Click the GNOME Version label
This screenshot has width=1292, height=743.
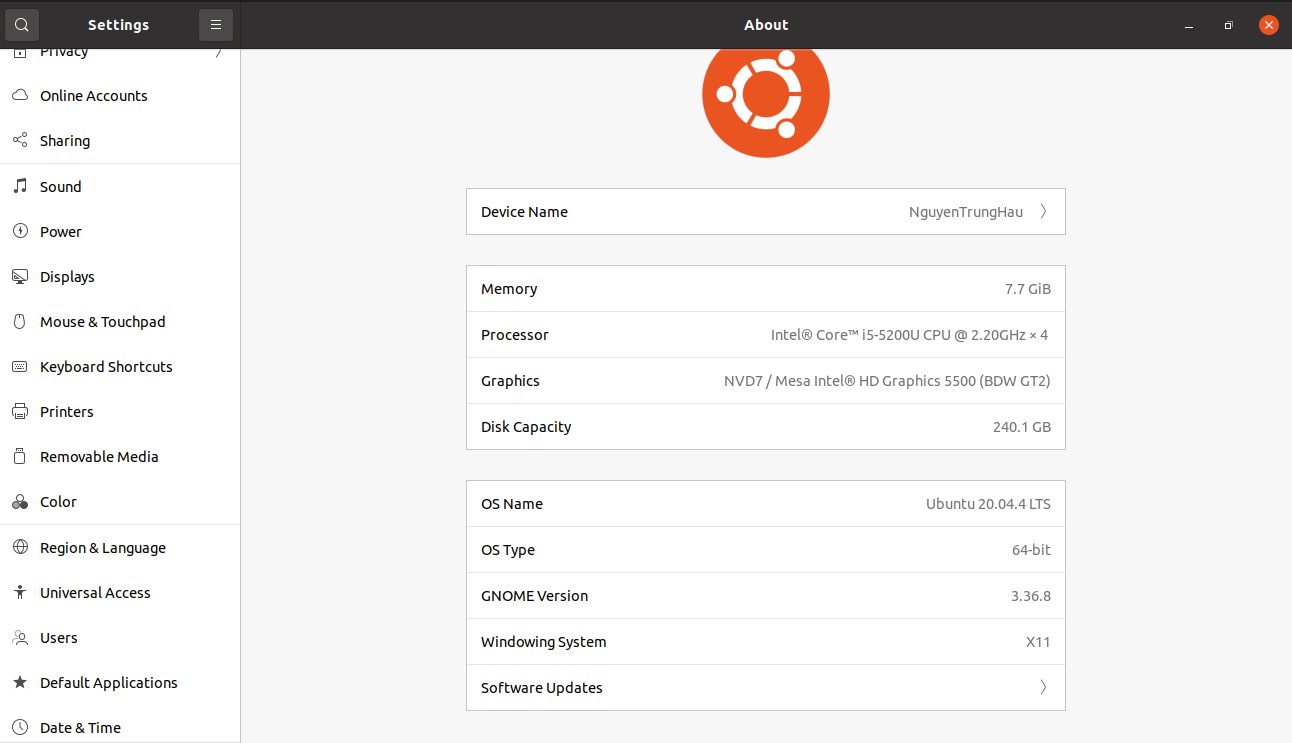coord(535,596)
